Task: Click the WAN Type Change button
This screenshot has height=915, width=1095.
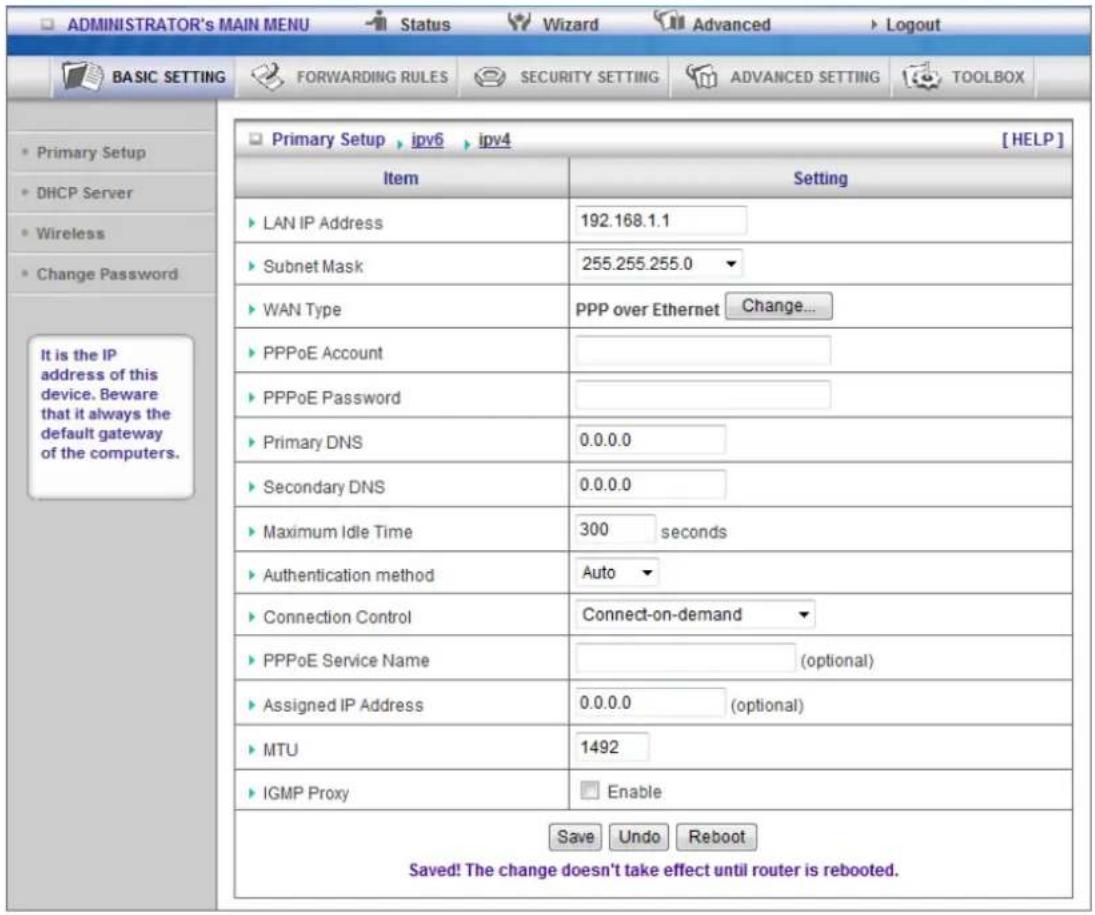Action: point(778,306)
